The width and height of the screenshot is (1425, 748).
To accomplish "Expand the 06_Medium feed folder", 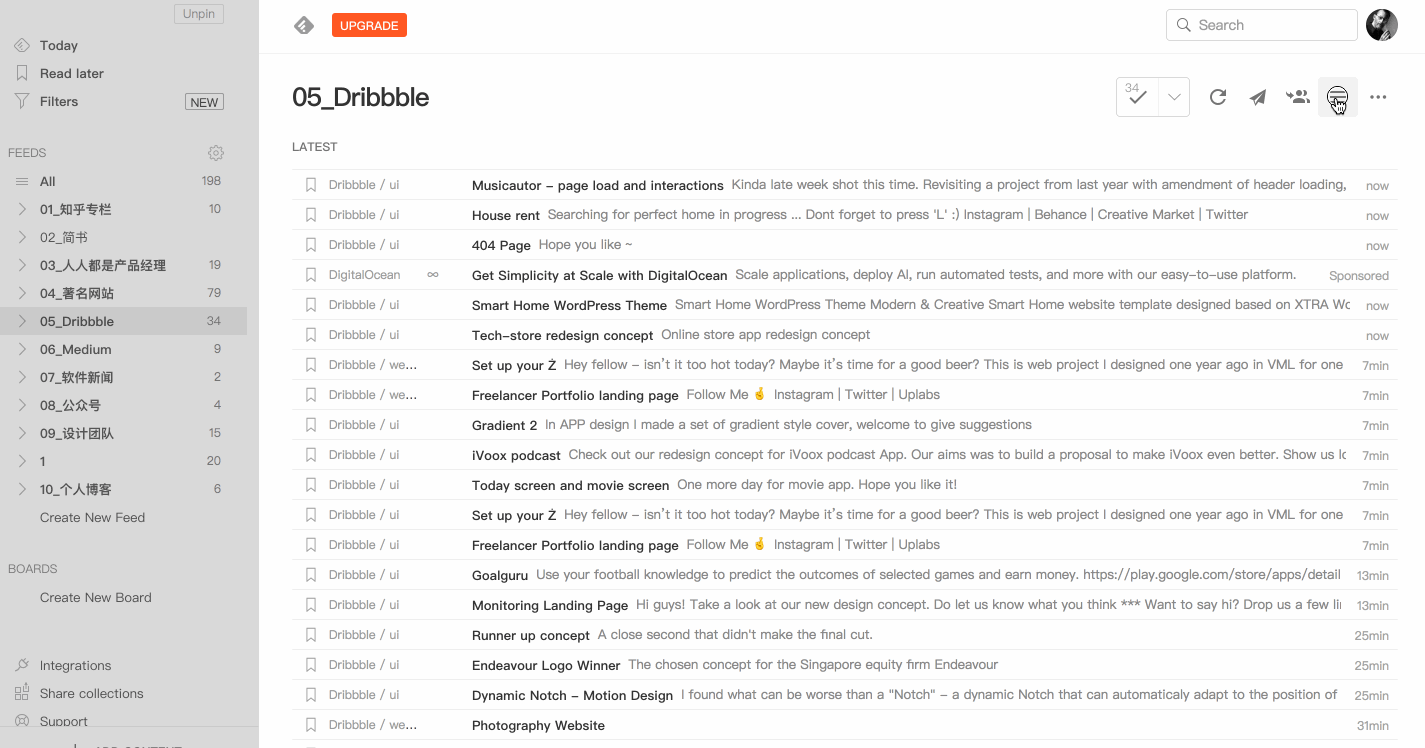I will click(22, 349).
